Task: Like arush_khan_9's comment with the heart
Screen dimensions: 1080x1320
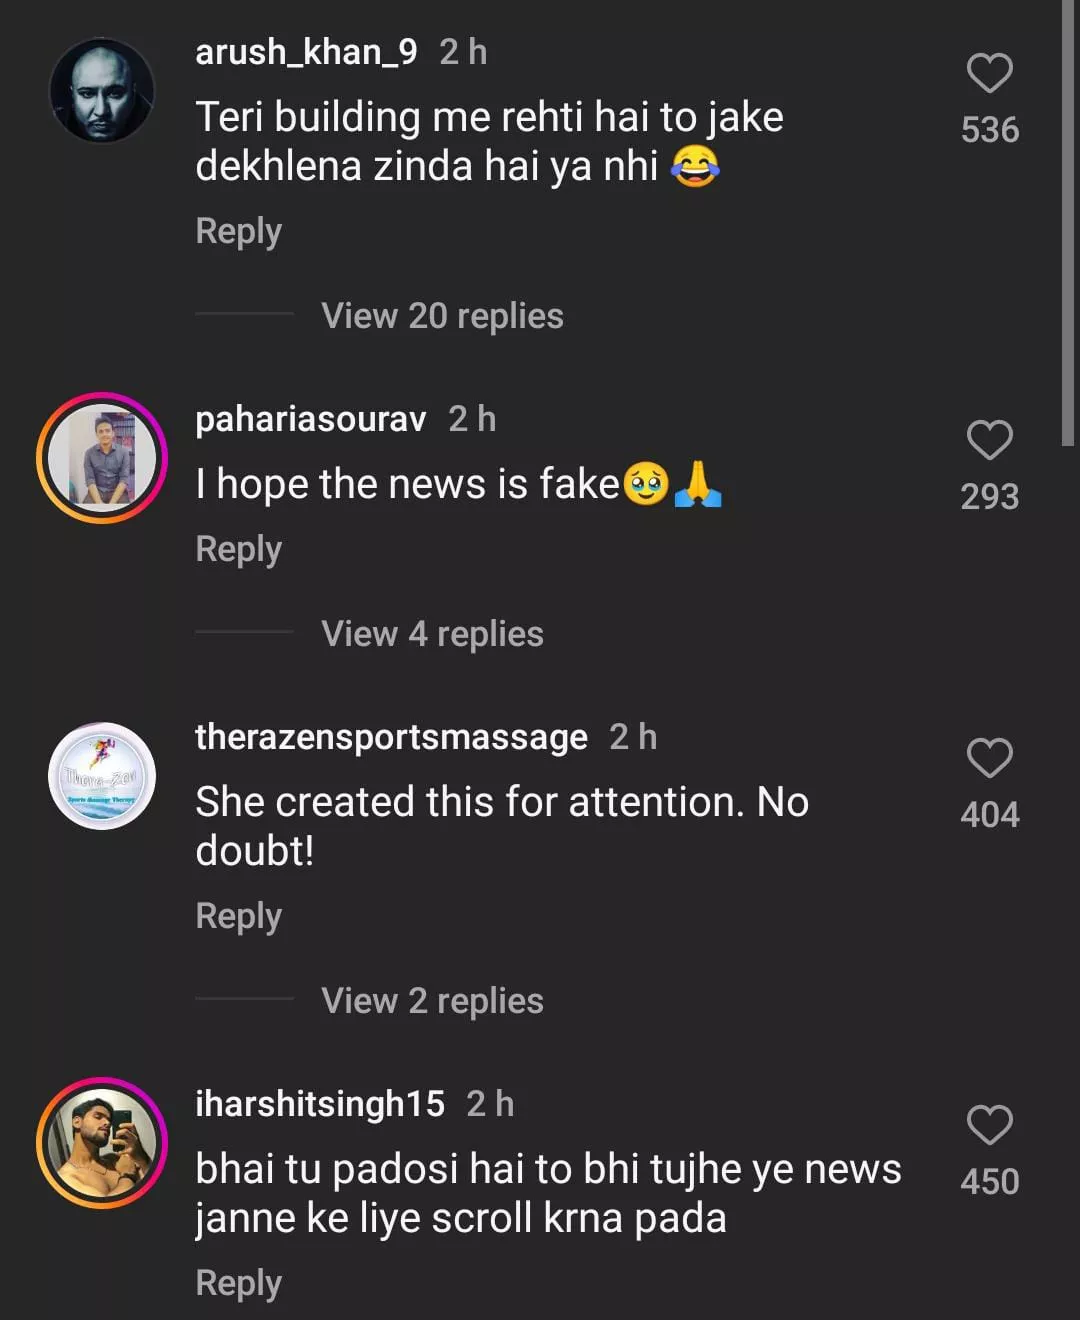Action: click(x=989, y=74)
